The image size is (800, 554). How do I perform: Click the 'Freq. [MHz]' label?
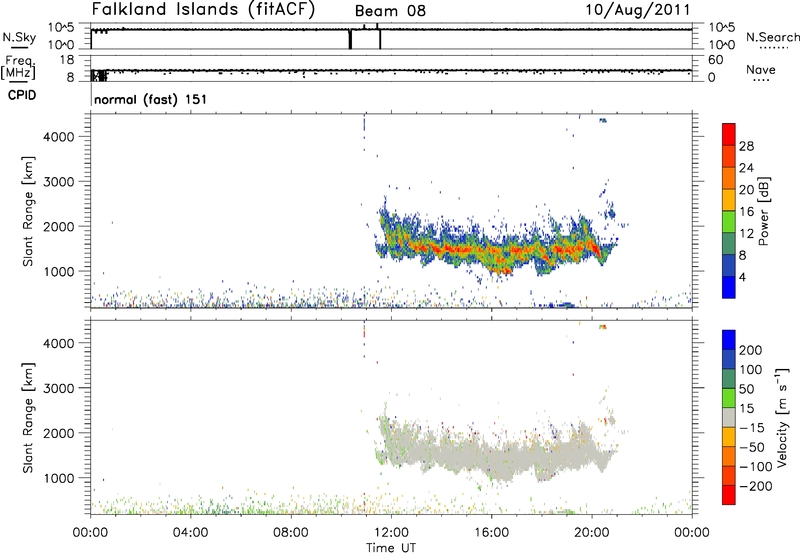20,67
